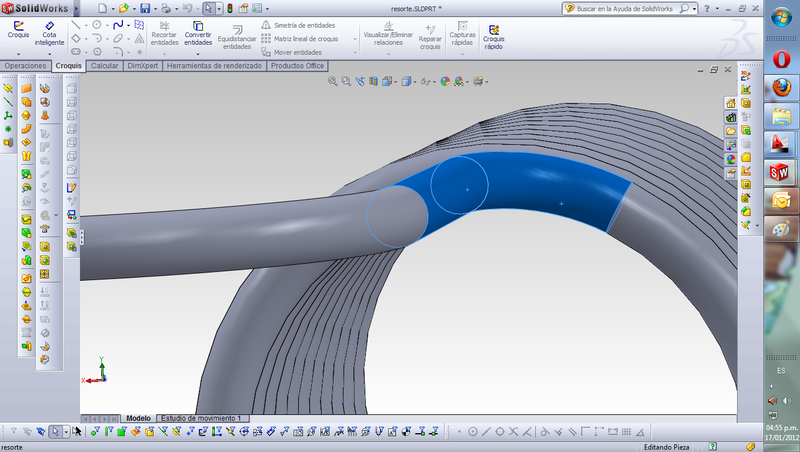Click the home icon in task pane
Image resolution: width=800 pixels, height=452 pixels.
click(x=731, y=104)
